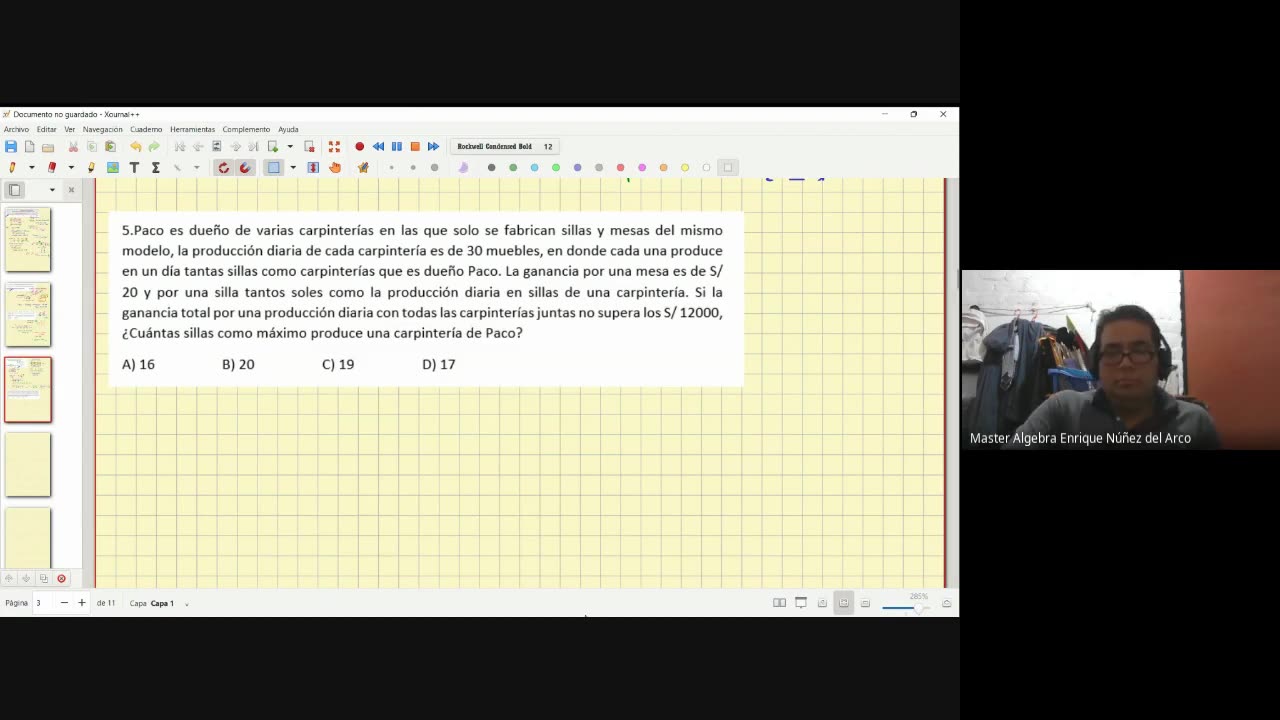Close the sidebar panel

point(71,189)
